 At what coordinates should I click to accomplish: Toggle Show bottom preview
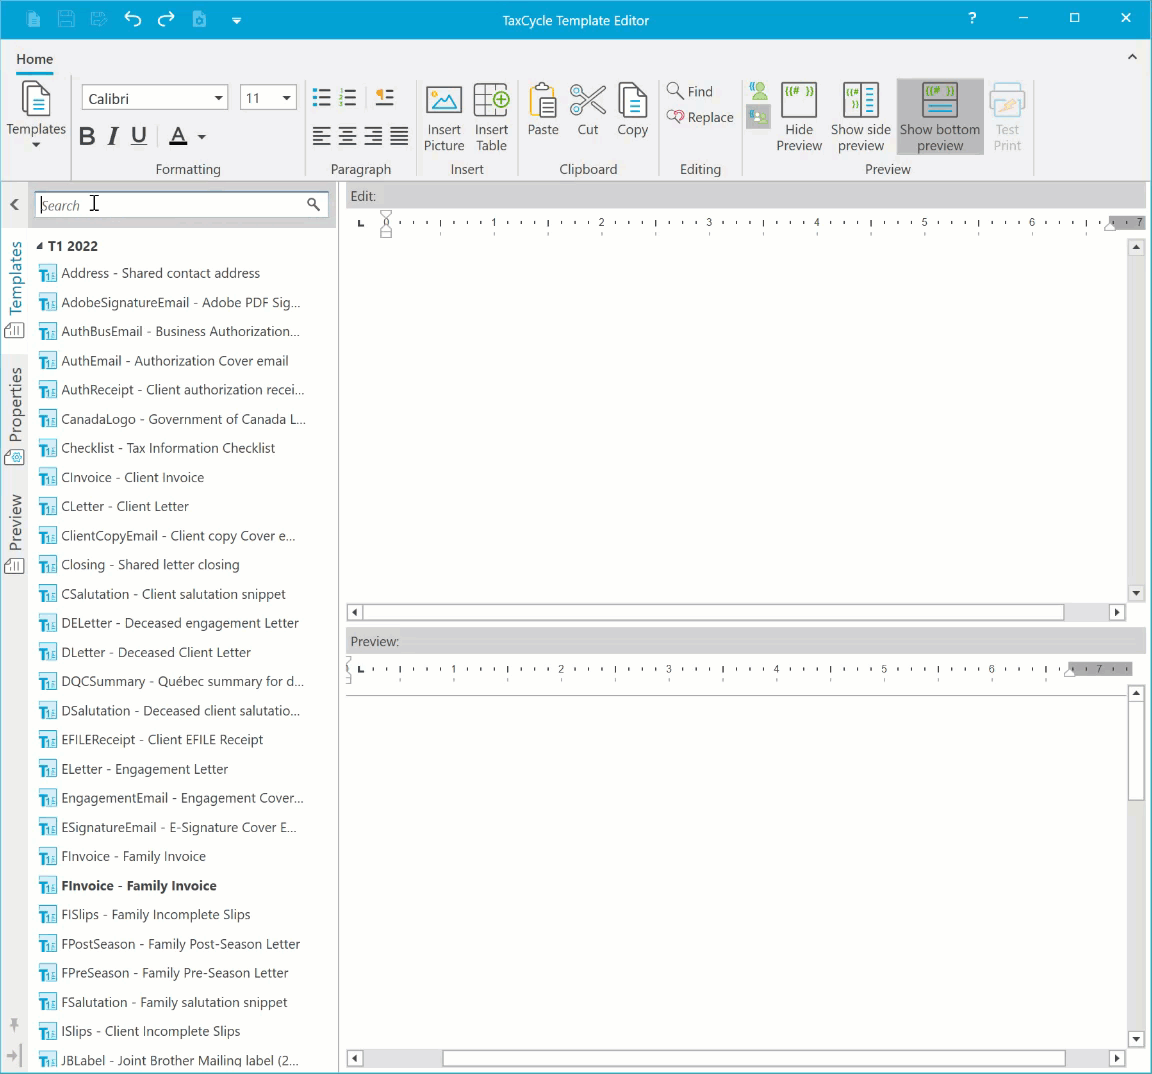tap(940, 118)
